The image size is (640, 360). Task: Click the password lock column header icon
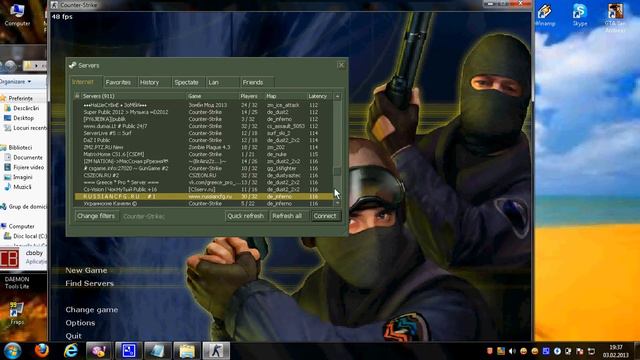point(77,96)
